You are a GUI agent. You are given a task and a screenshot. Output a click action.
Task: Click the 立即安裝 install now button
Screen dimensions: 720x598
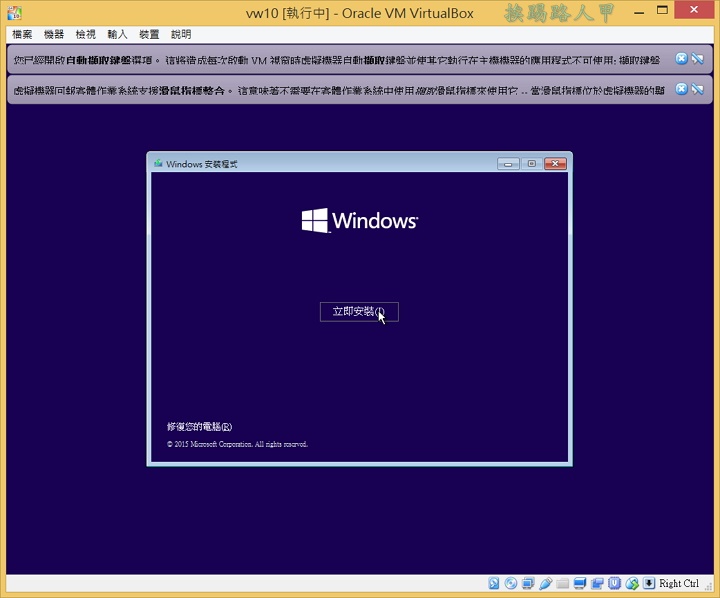[x=359, y=312]
